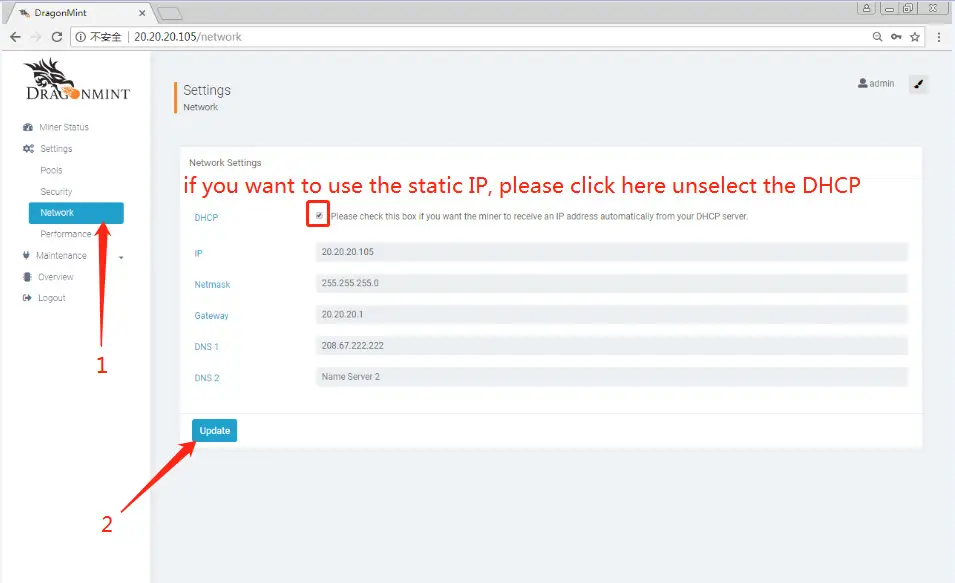The width and height of the screenshot is (955, 583).
Task: Click the Maintenance icon in sidebar
Action: point(26,256)
